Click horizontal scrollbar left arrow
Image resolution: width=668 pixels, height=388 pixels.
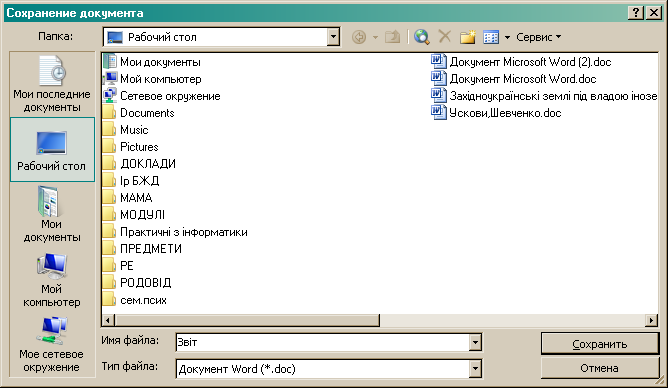[x=108, y=320]
